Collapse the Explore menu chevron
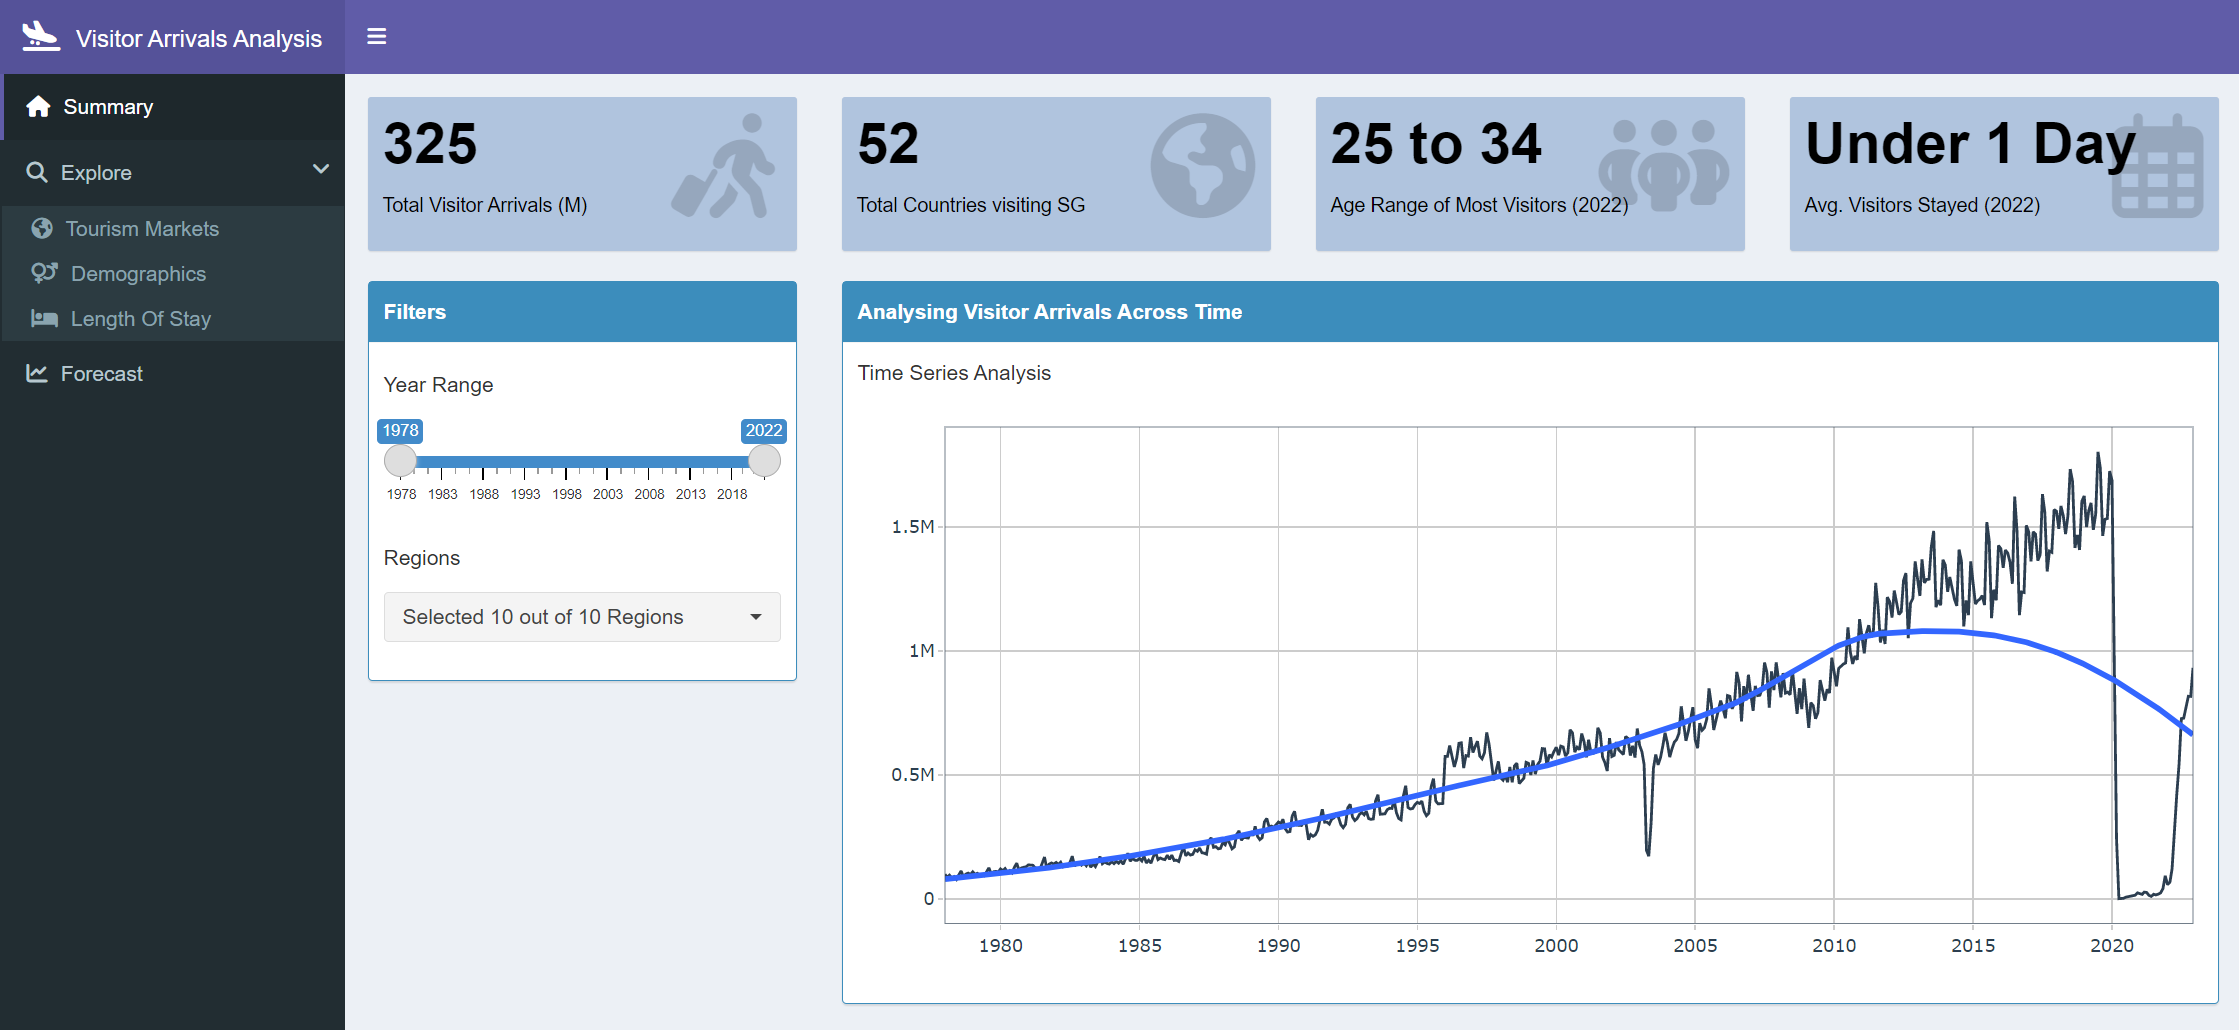This screenshot has width=2239, height=1030. pos(321,170)
